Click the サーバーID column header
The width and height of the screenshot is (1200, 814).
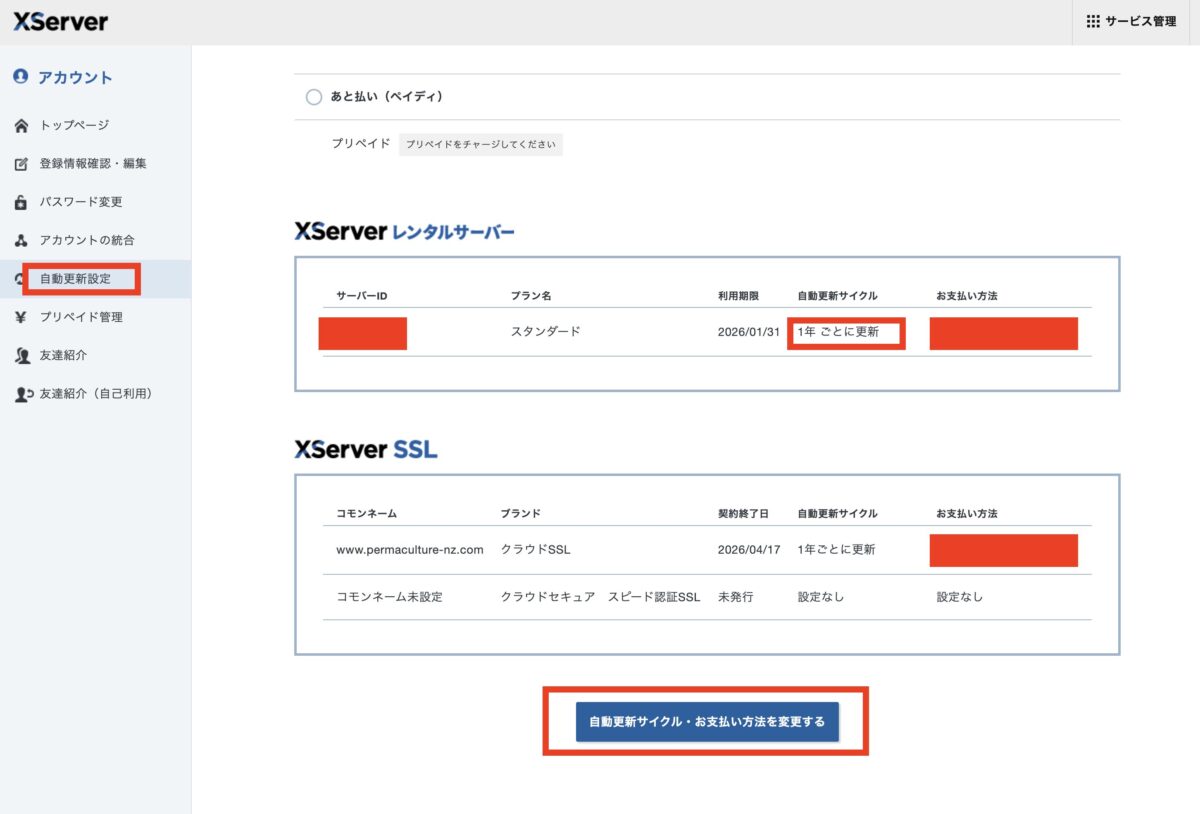[x=362, y=296]
